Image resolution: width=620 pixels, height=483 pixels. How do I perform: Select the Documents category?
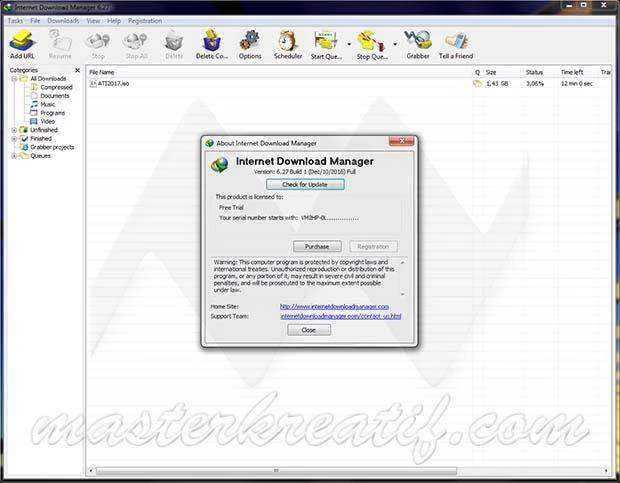click(x=55, y=96)
